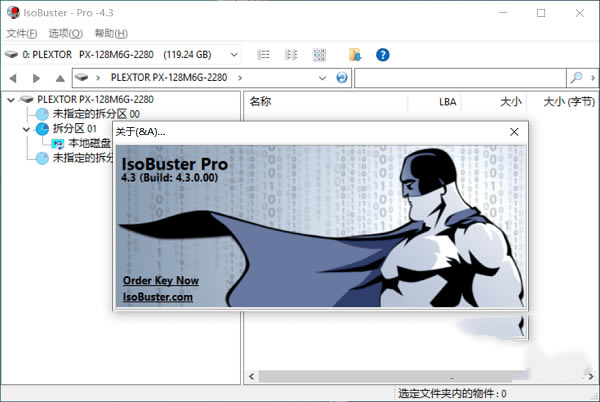The image size is (600, 402).
Task: Click the extract folder toolbar icon
Action: click(x=355, y=55)
